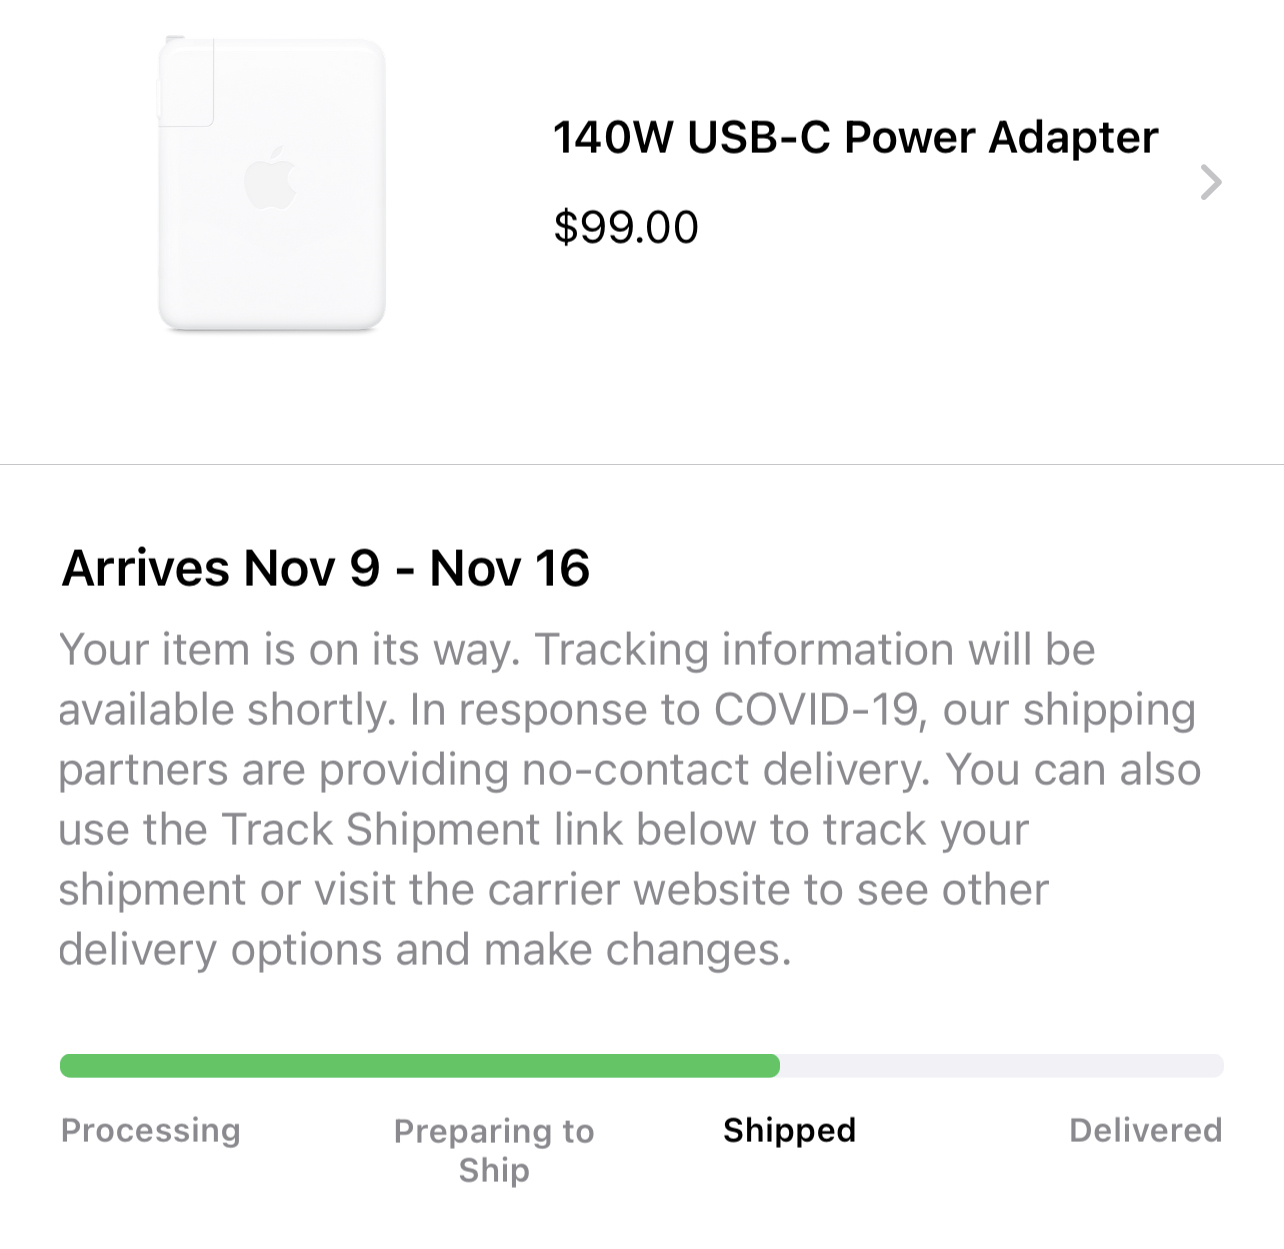Image resolution: width=1284 pixels, height=1249 pixels.
Task: Select the Preparing to Ship stage label
Action: (494, 1150)
